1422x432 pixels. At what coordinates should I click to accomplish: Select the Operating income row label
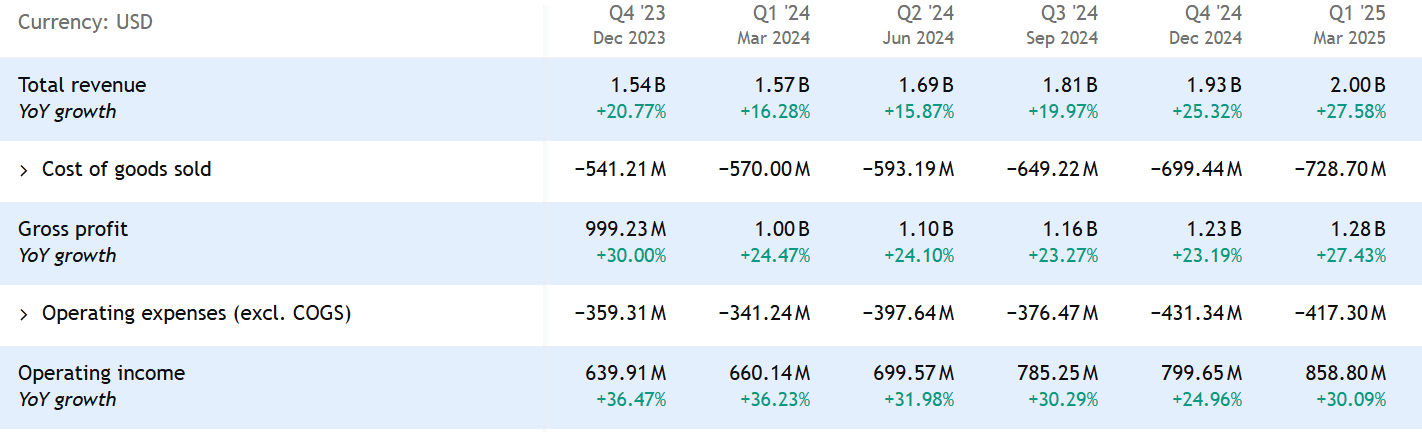pos(101,373)
